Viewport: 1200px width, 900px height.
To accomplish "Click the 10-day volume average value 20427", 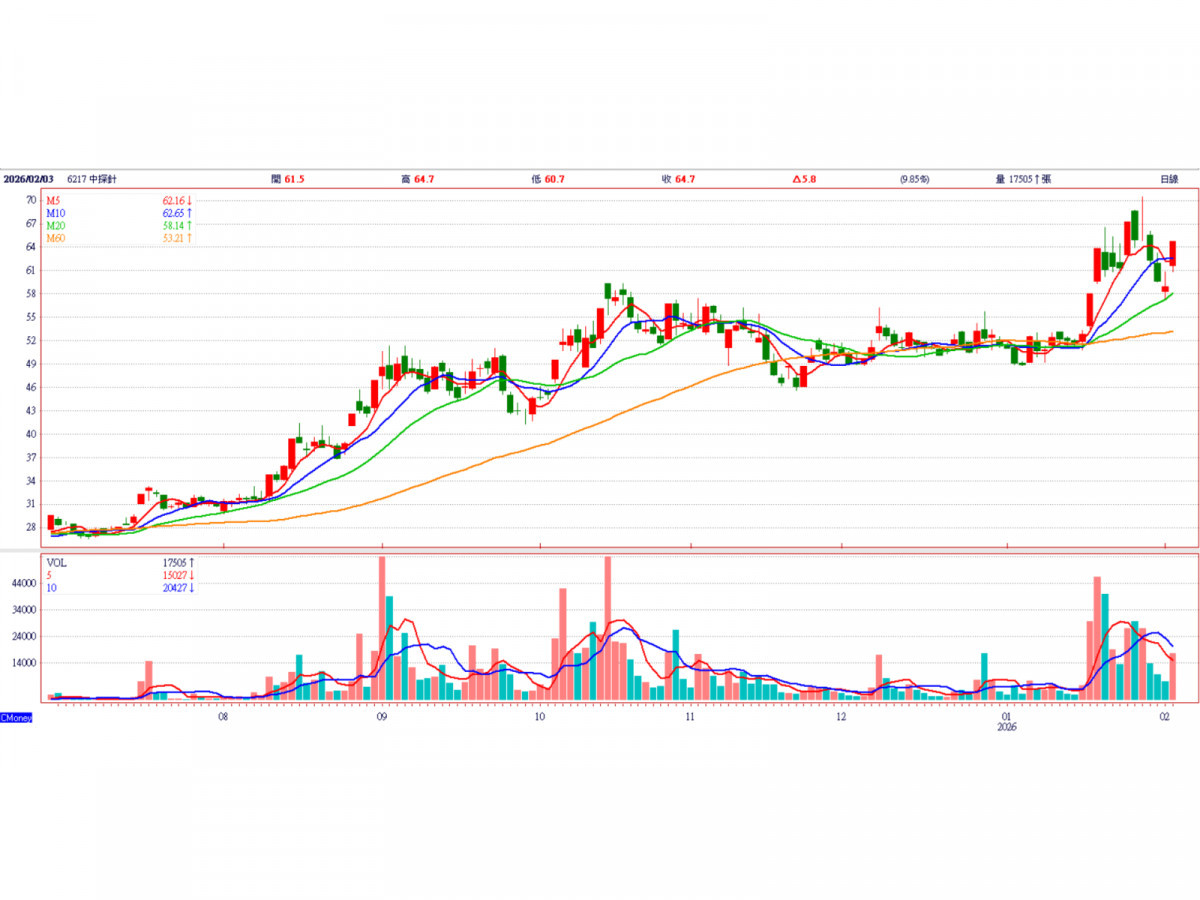I will (177, 587).
